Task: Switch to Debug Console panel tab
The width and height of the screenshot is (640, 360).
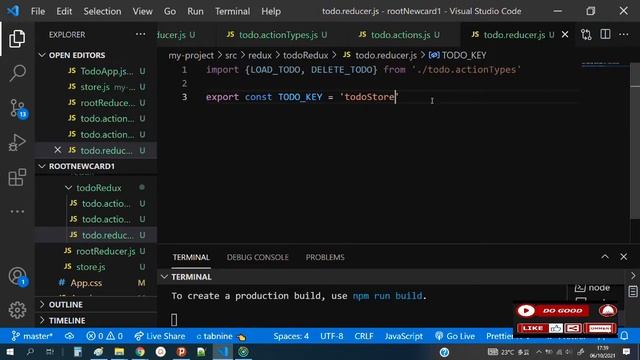Action: [258, 257]
